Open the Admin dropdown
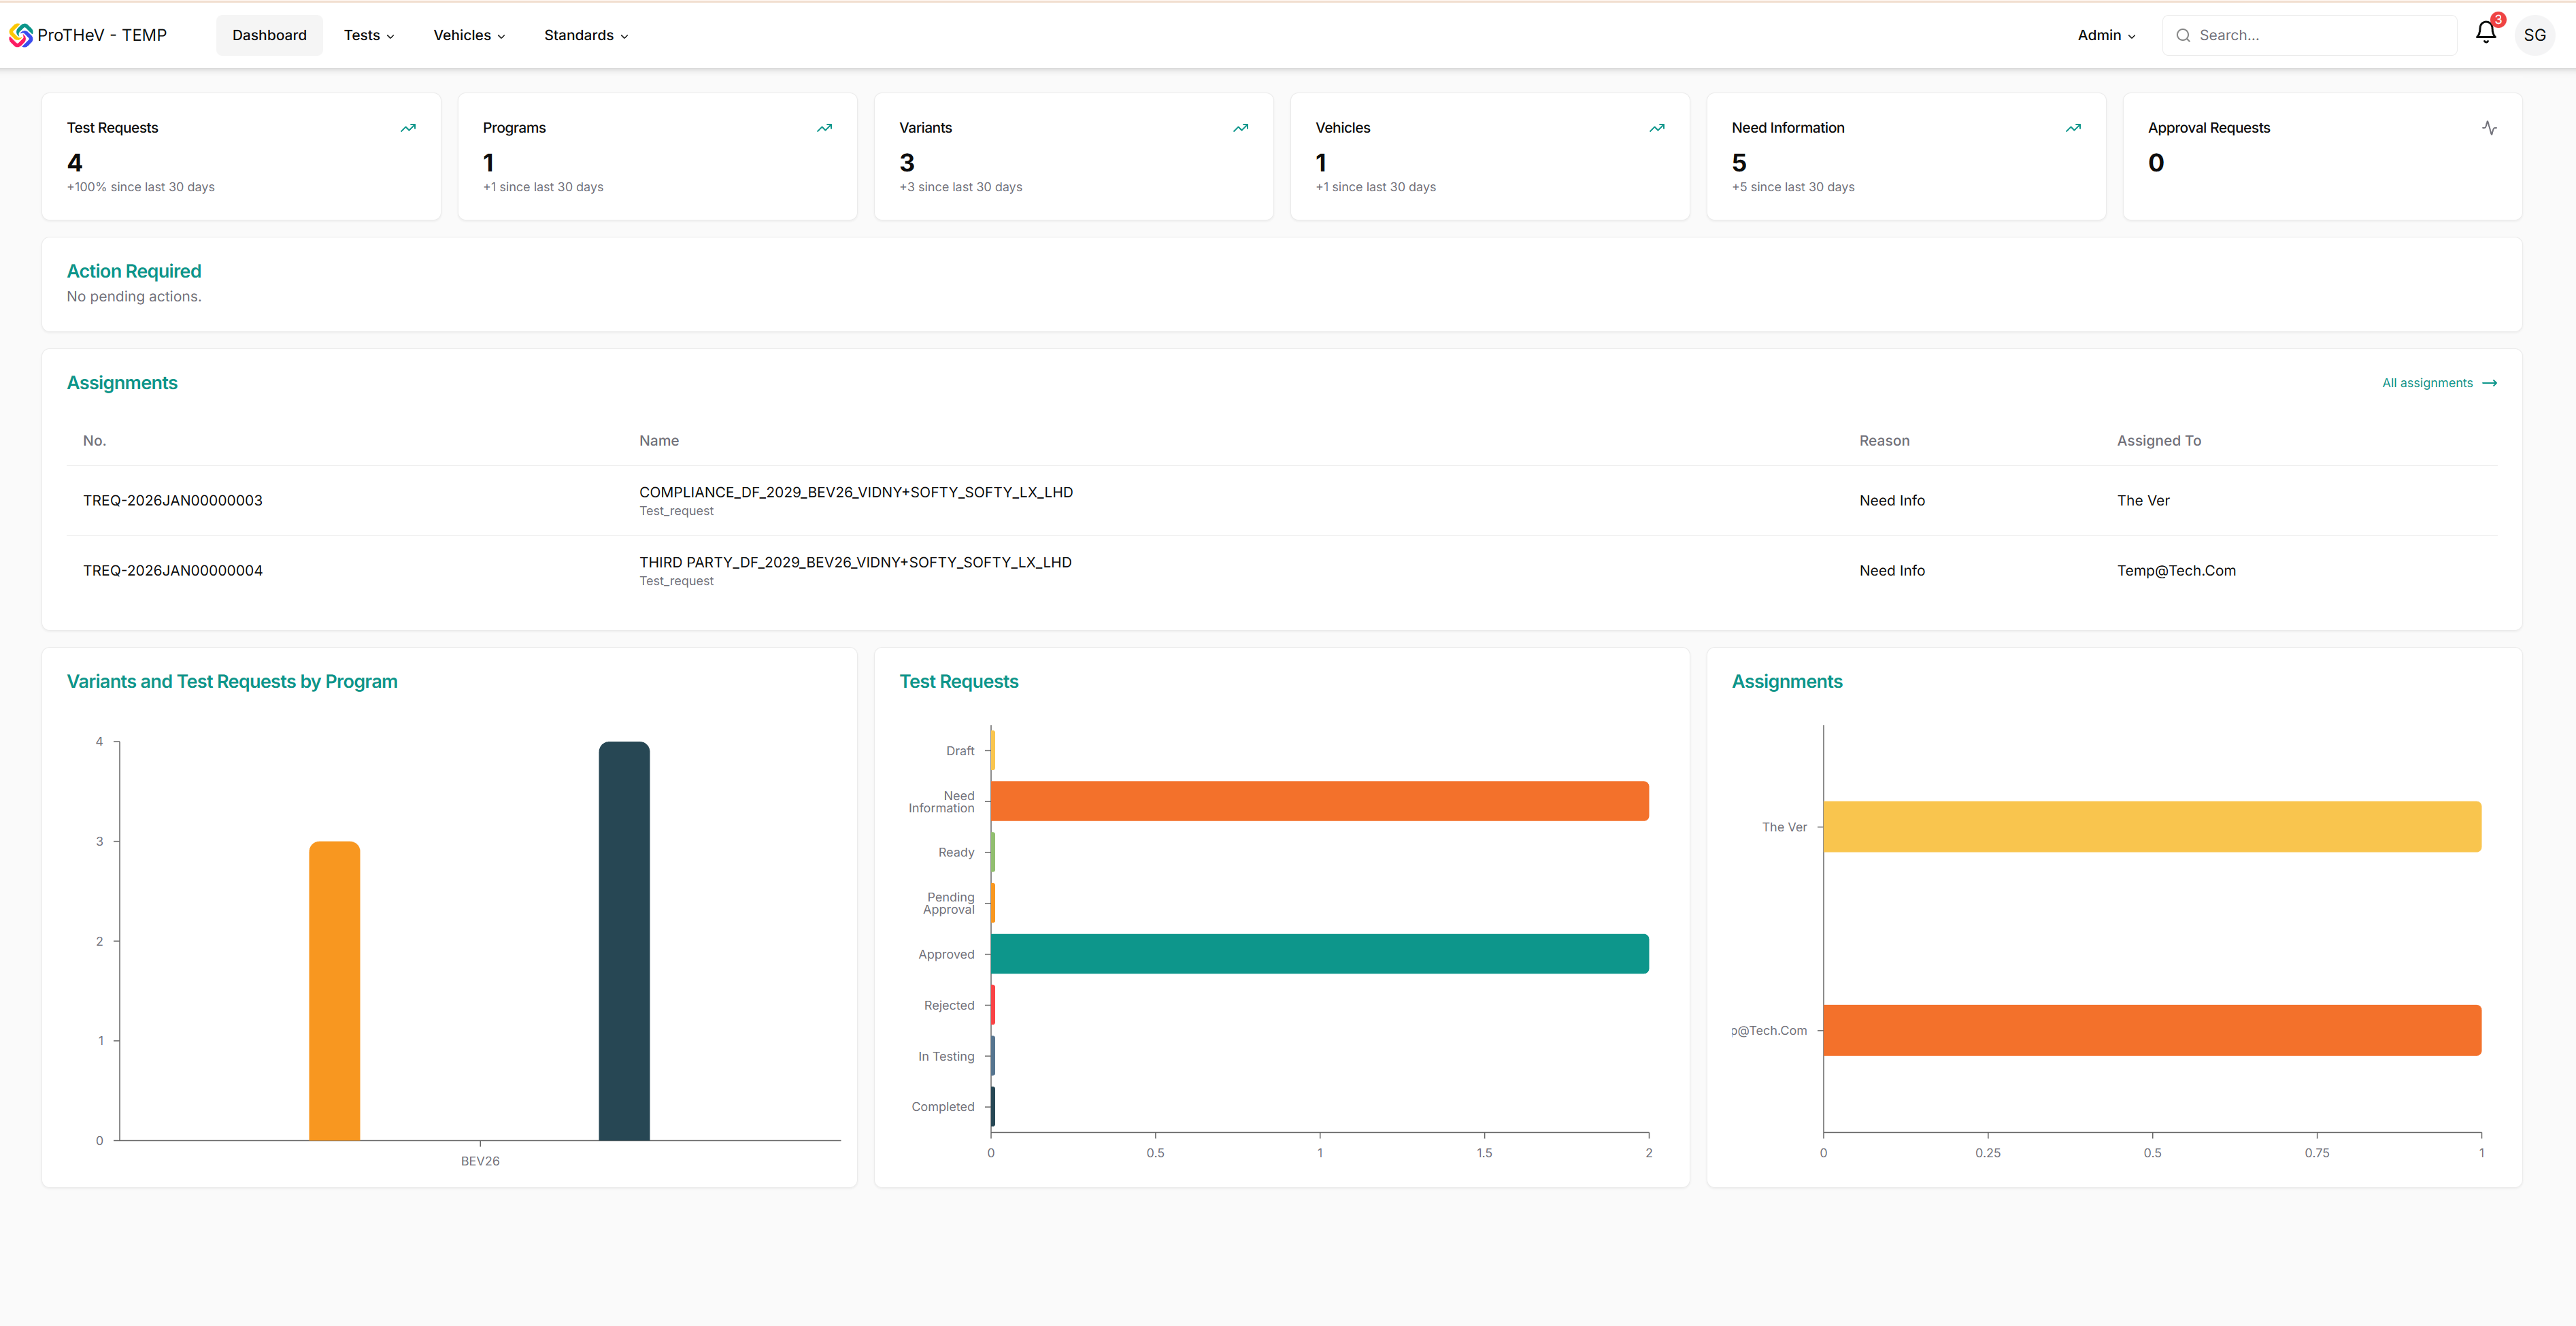This screenshot has width=2576, height=1326. [2106, 35]
